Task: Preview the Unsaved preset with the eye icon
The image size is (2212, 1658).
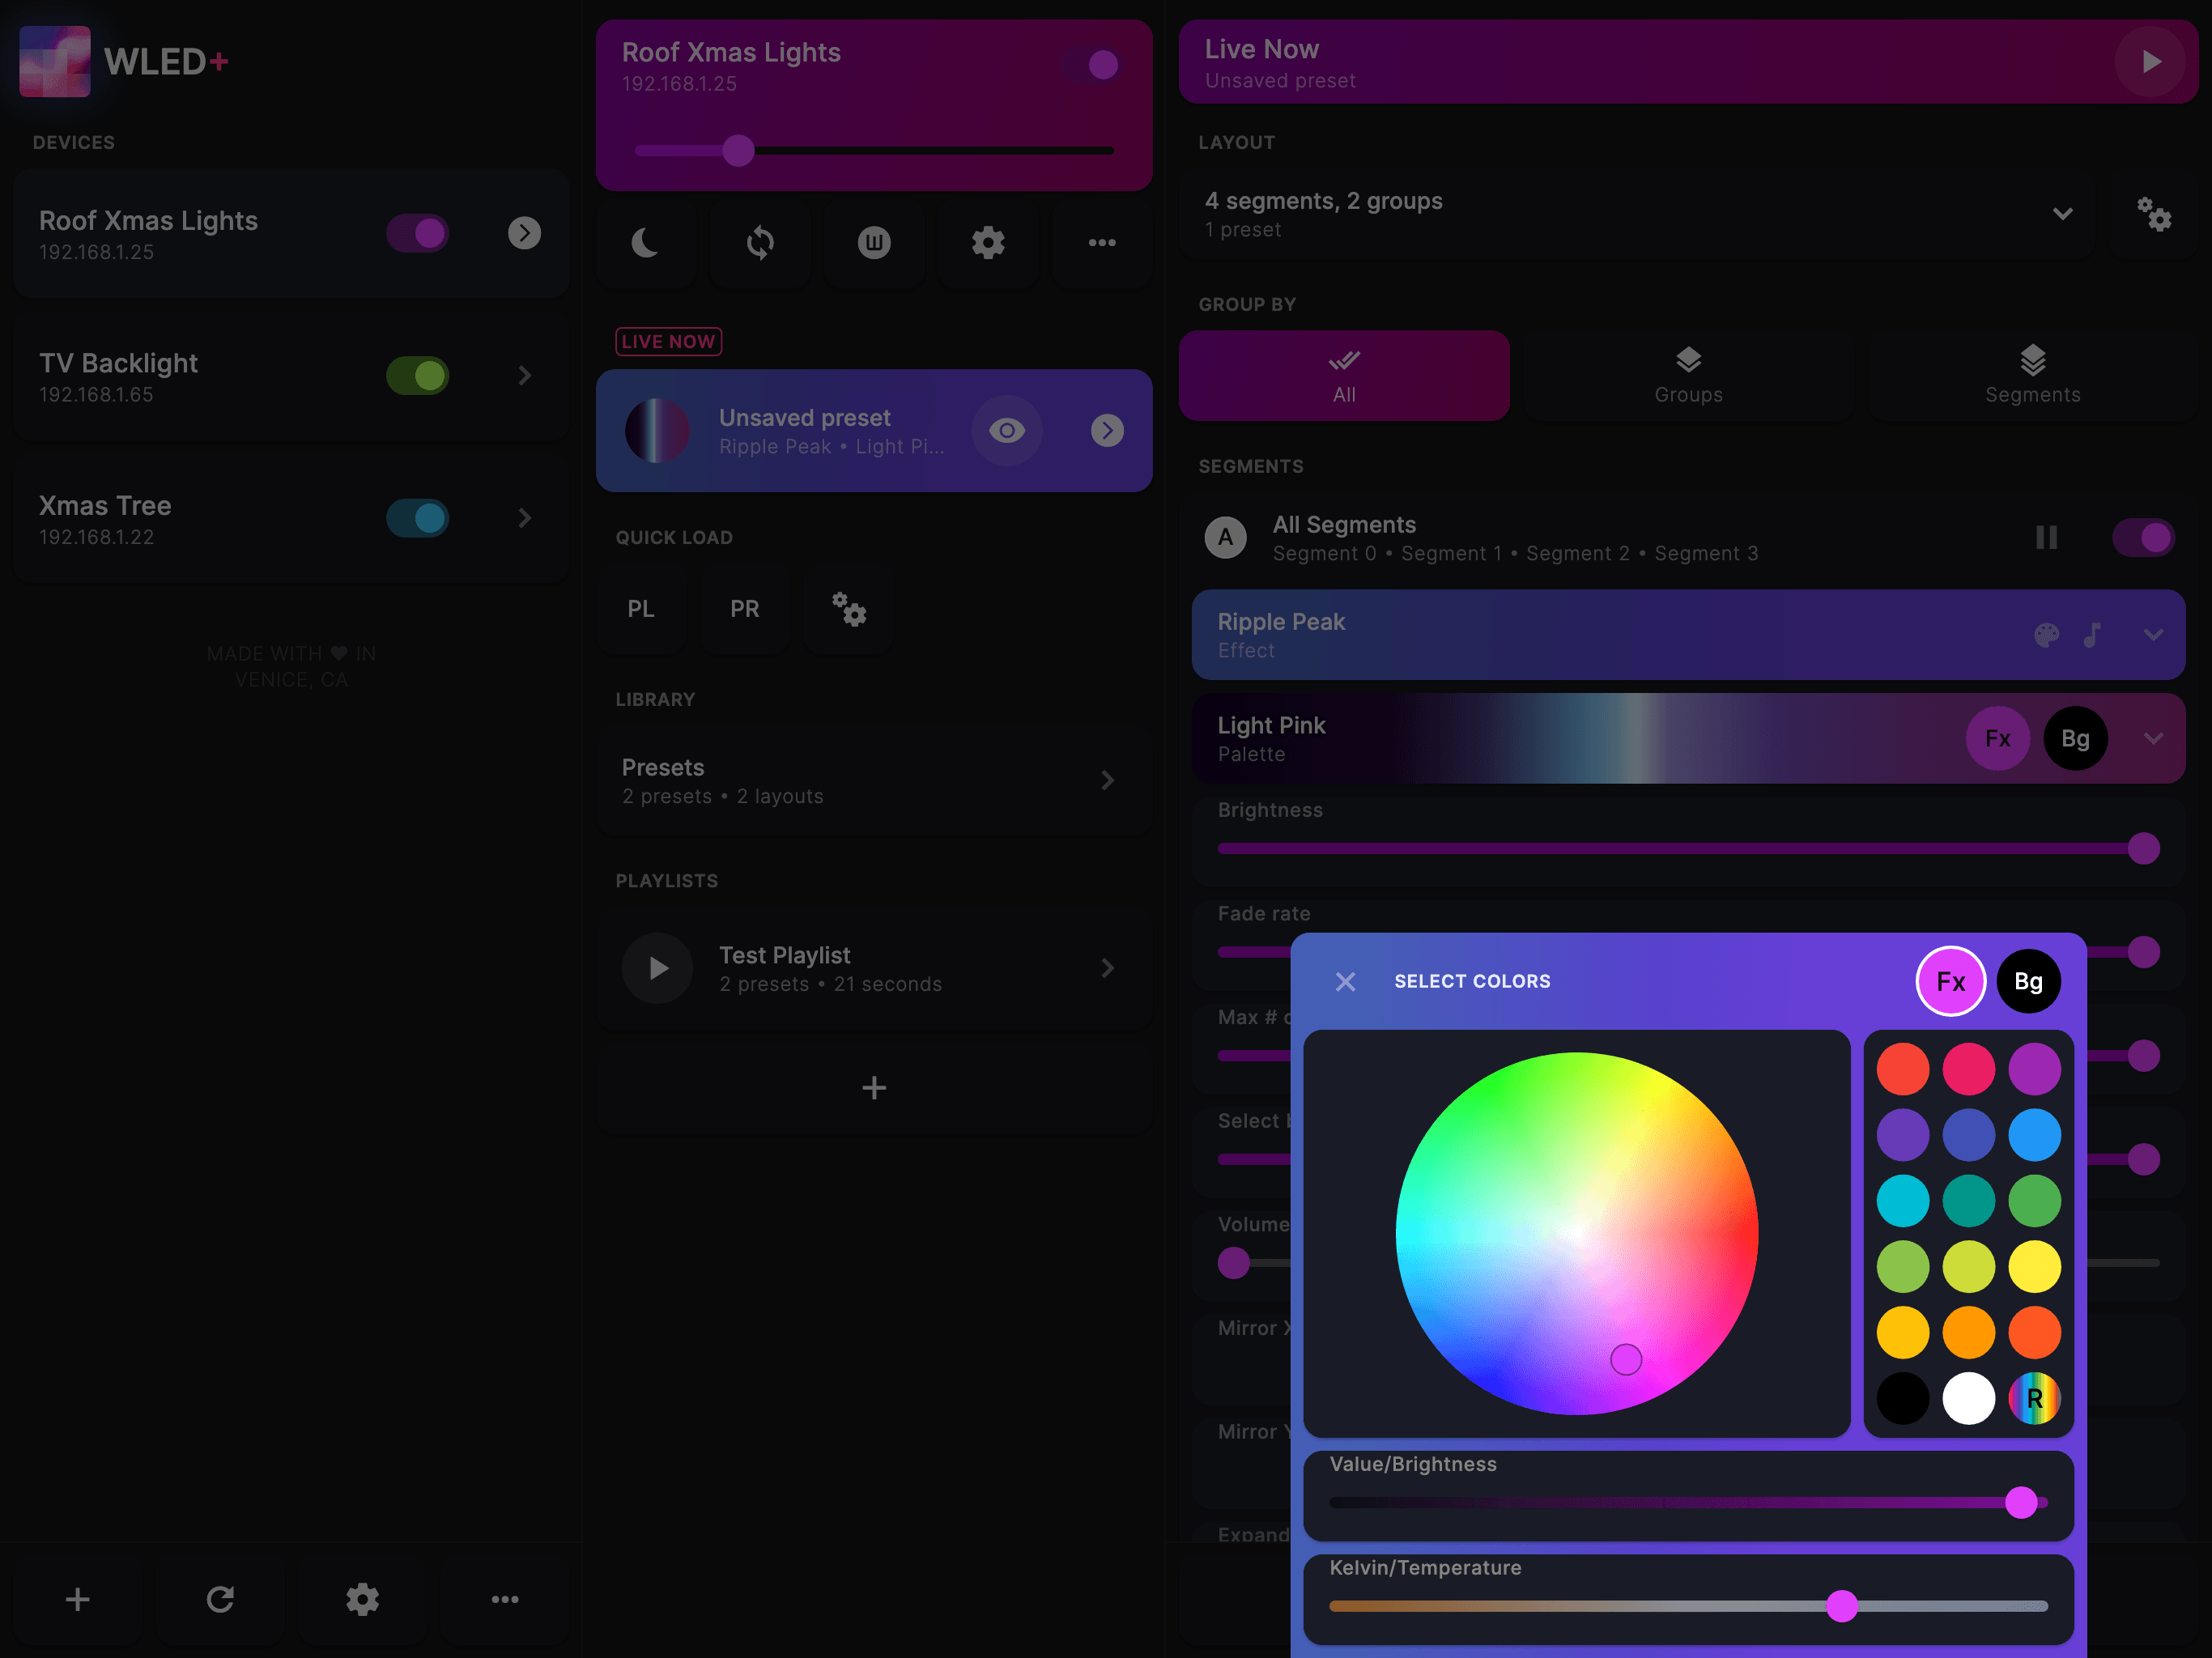Action: coord(1007,431)
